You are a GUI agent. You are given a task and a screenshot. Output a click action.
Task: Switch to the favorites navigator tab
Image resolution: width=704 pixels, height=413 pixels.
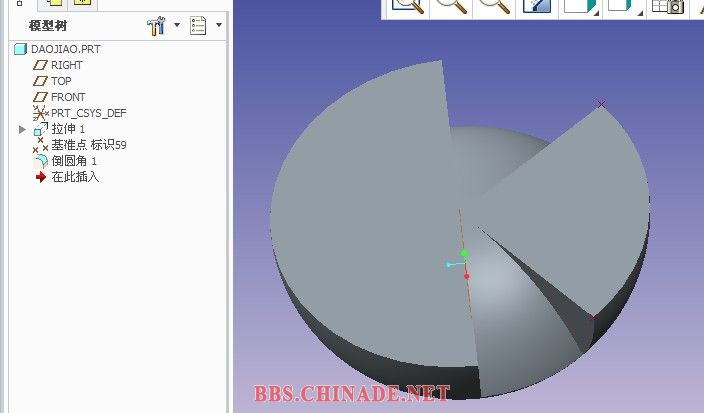82,4
